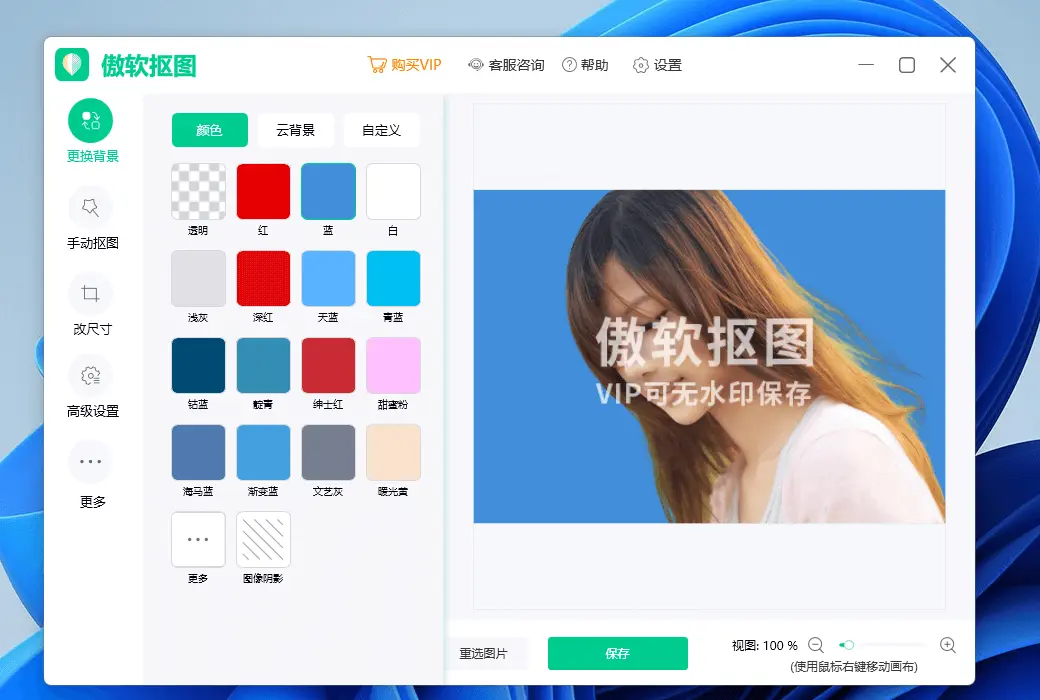Choose the 天蓝 sky blue swatch
The width and height of the screenshot is (1040, 700).
(328, 278)
